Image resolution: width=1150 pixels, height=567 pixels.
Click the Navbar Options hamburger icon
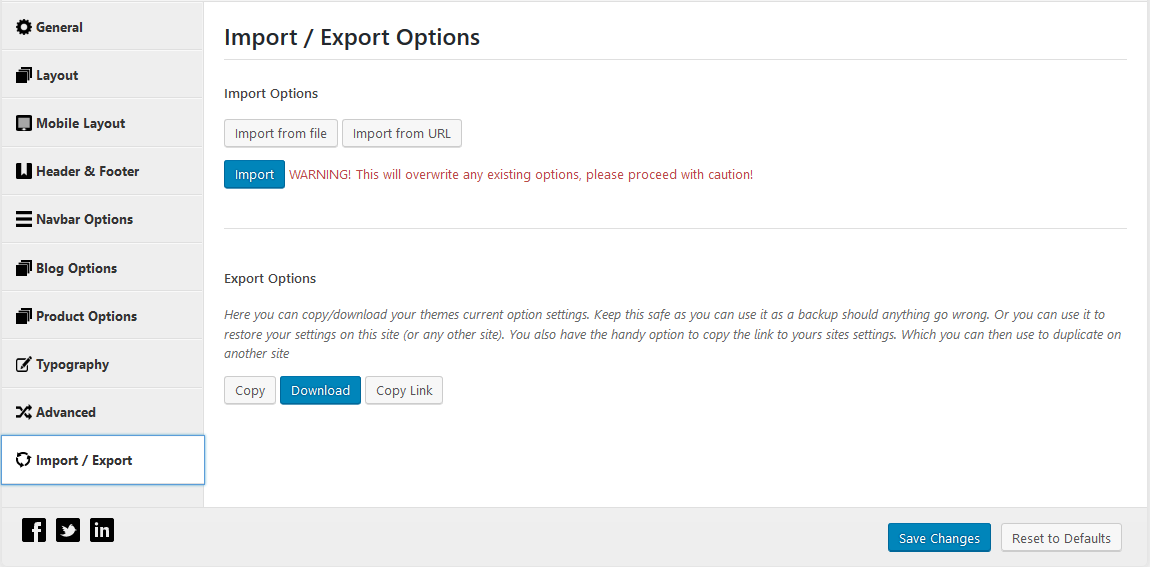pos(23,219)
